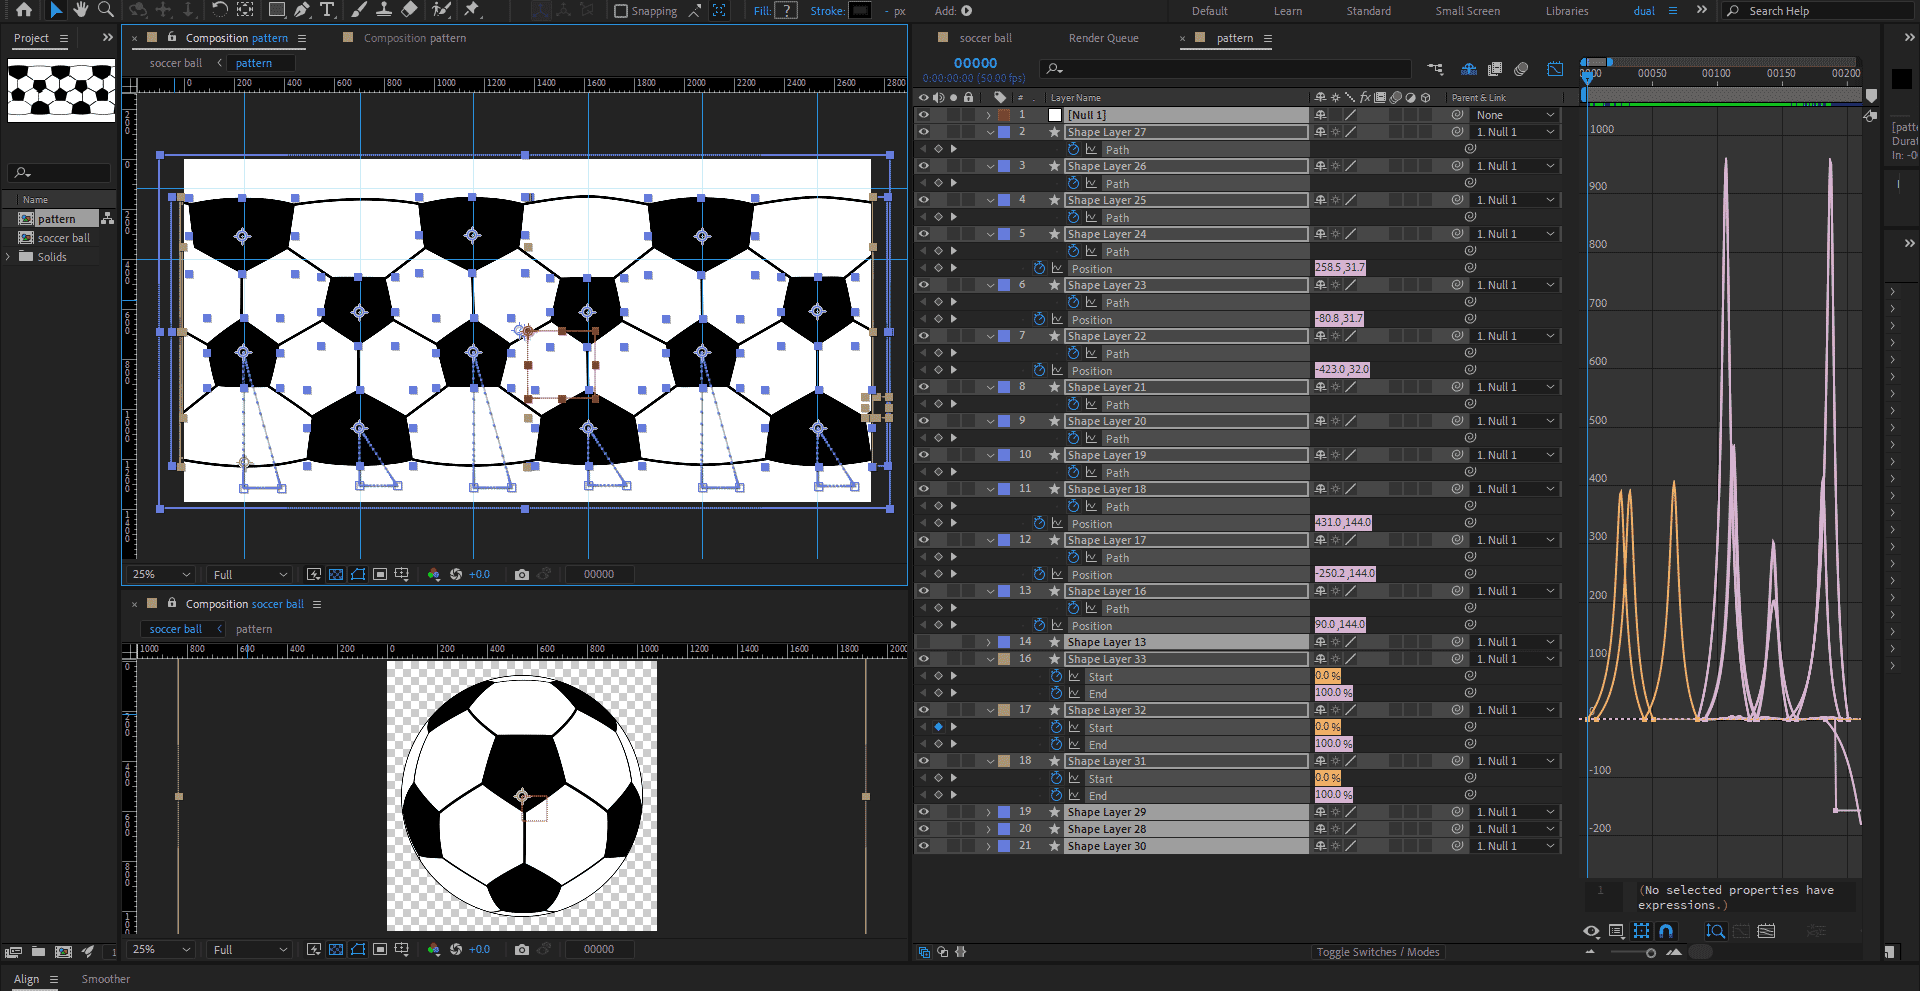Switch to the Render Queue tab
This screenshot has width=1920, height=991.
tap(1103, 38)
